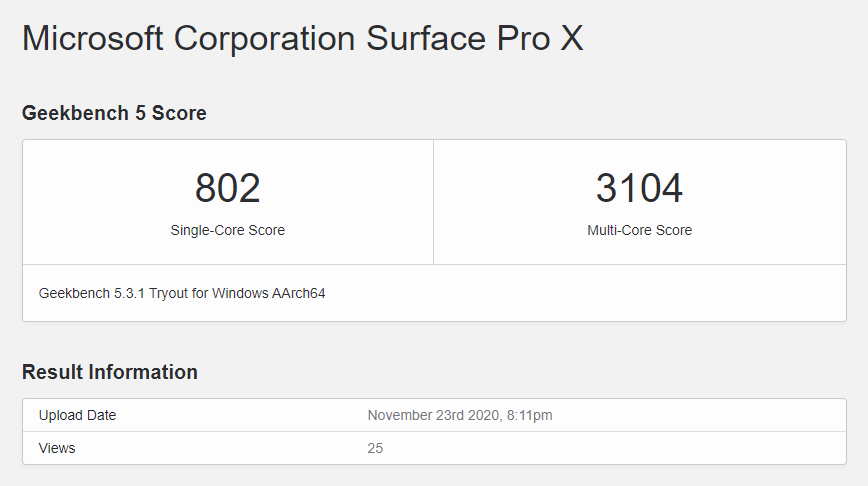This screenshot has height=486, width=868.
Task: Click the word Surface in the page title
Action: [x=426, y=39]
